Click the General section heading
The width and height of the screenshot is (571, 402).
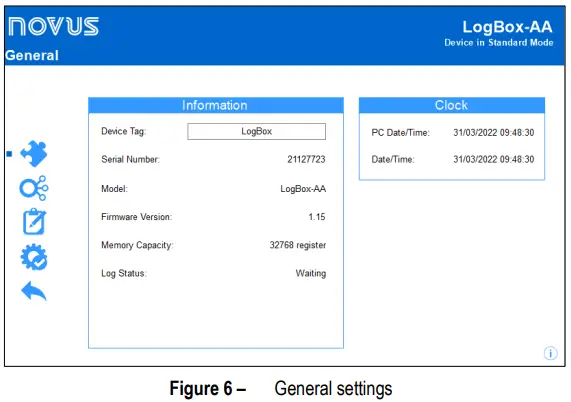[x=32, y=55]
